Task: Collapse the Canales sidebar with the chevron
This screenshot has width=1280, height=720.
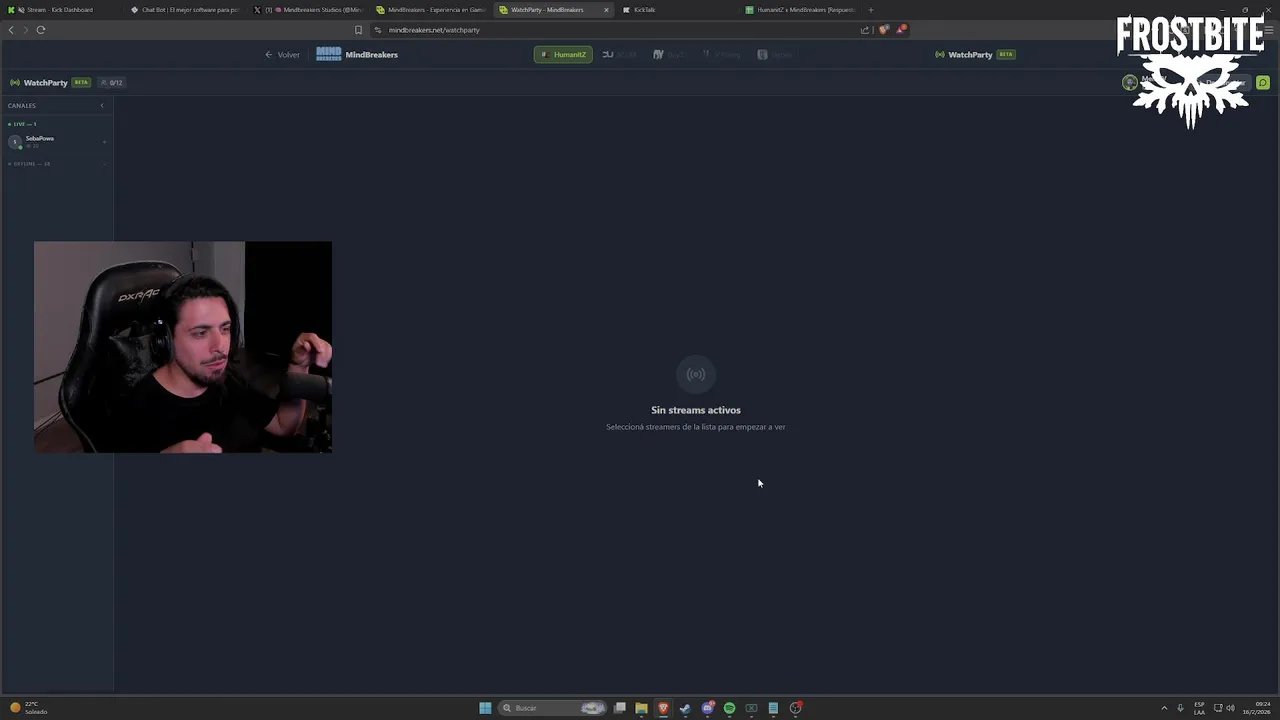Action: (101, 106)
